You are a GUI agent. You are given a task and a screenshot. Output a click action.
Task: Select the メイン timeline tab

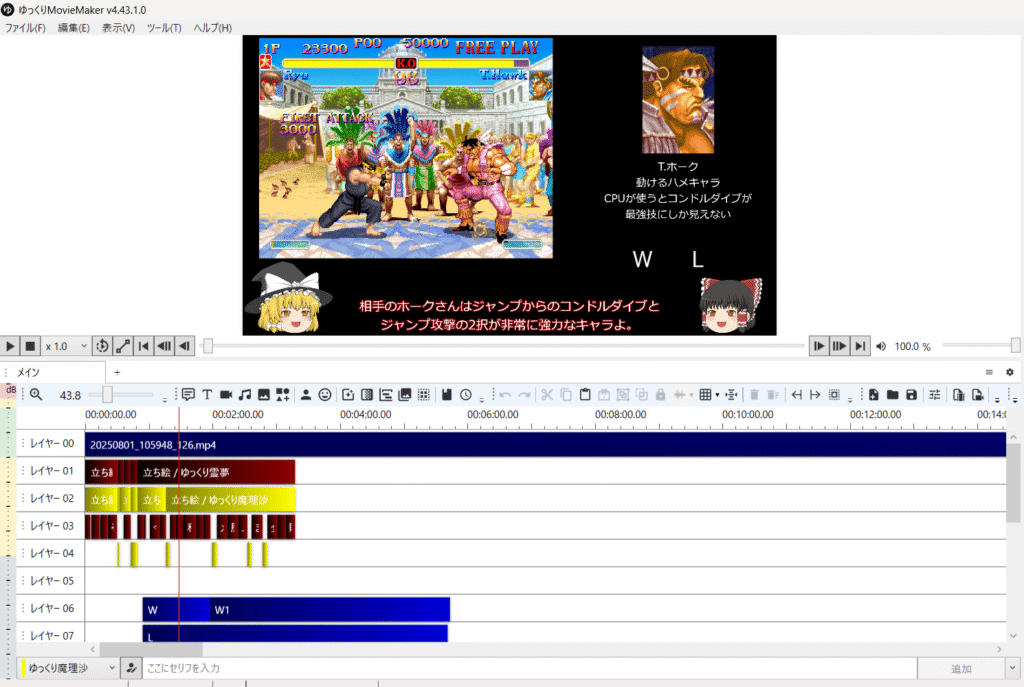[55, 372]
